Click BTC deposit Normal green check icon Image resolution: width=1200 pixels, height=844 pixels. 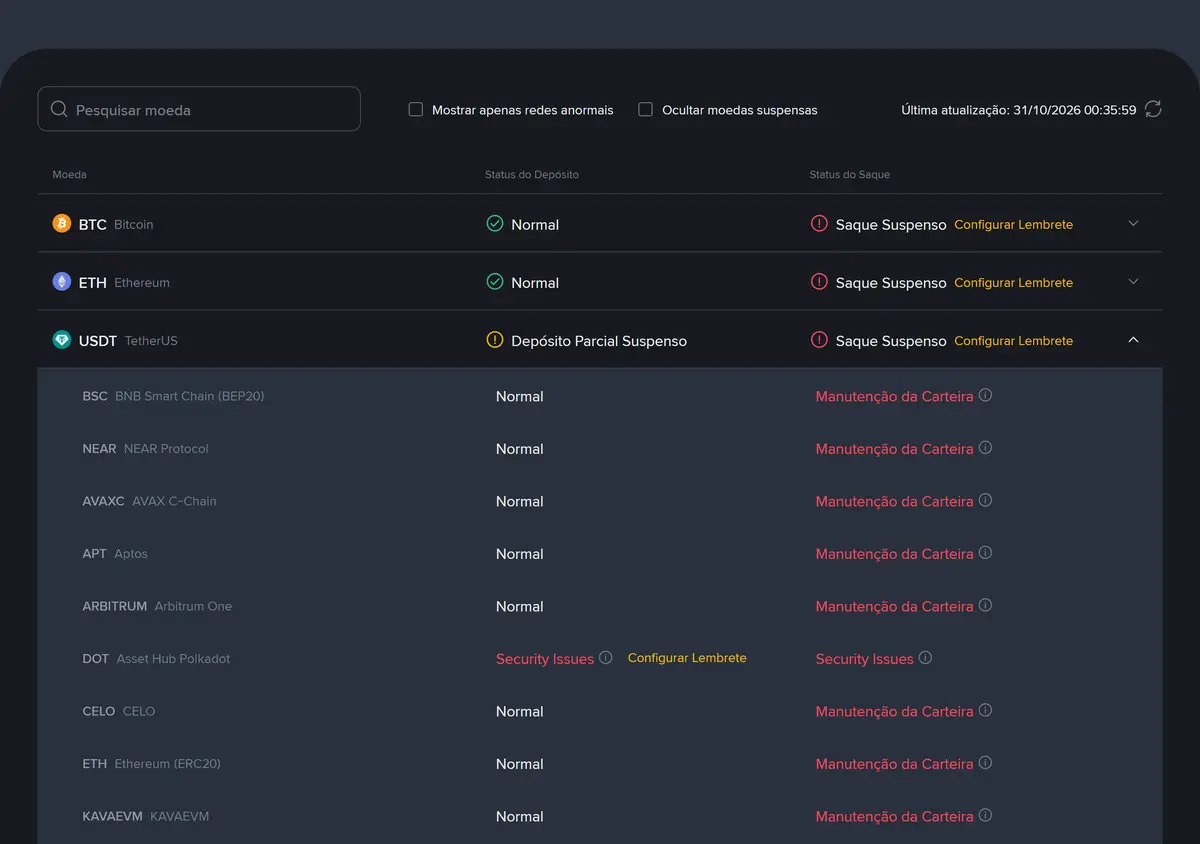click(x=494, y=224)
